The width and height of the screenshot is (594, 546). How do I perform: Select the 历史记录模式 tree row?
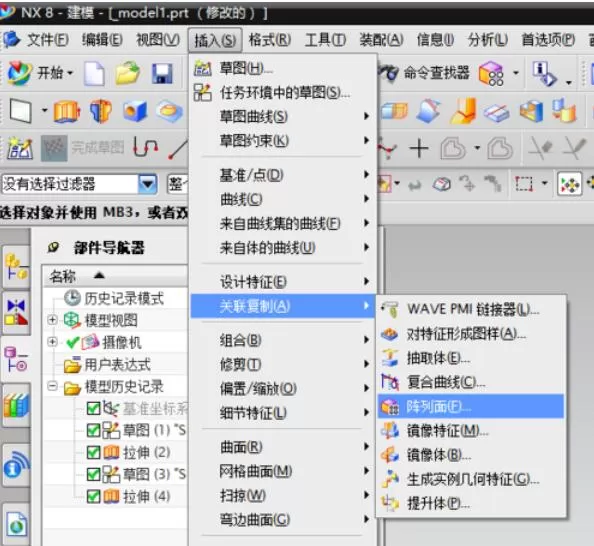click(x=115, y=298)
